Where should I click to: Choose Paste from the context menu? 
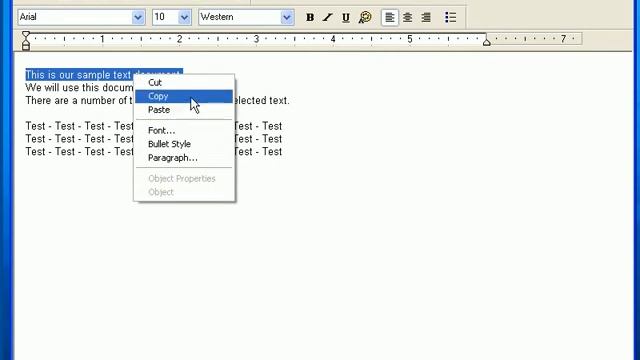[184, 110]
